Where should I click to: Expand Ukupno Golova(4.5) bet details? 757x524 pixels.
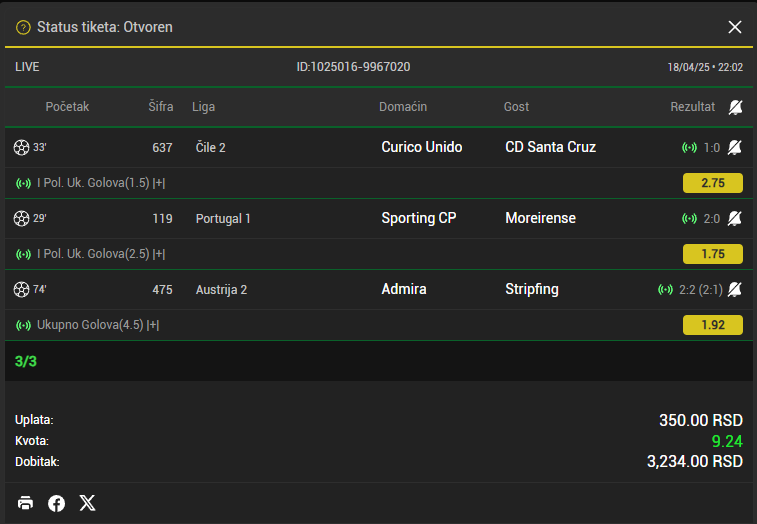point(153,325)
